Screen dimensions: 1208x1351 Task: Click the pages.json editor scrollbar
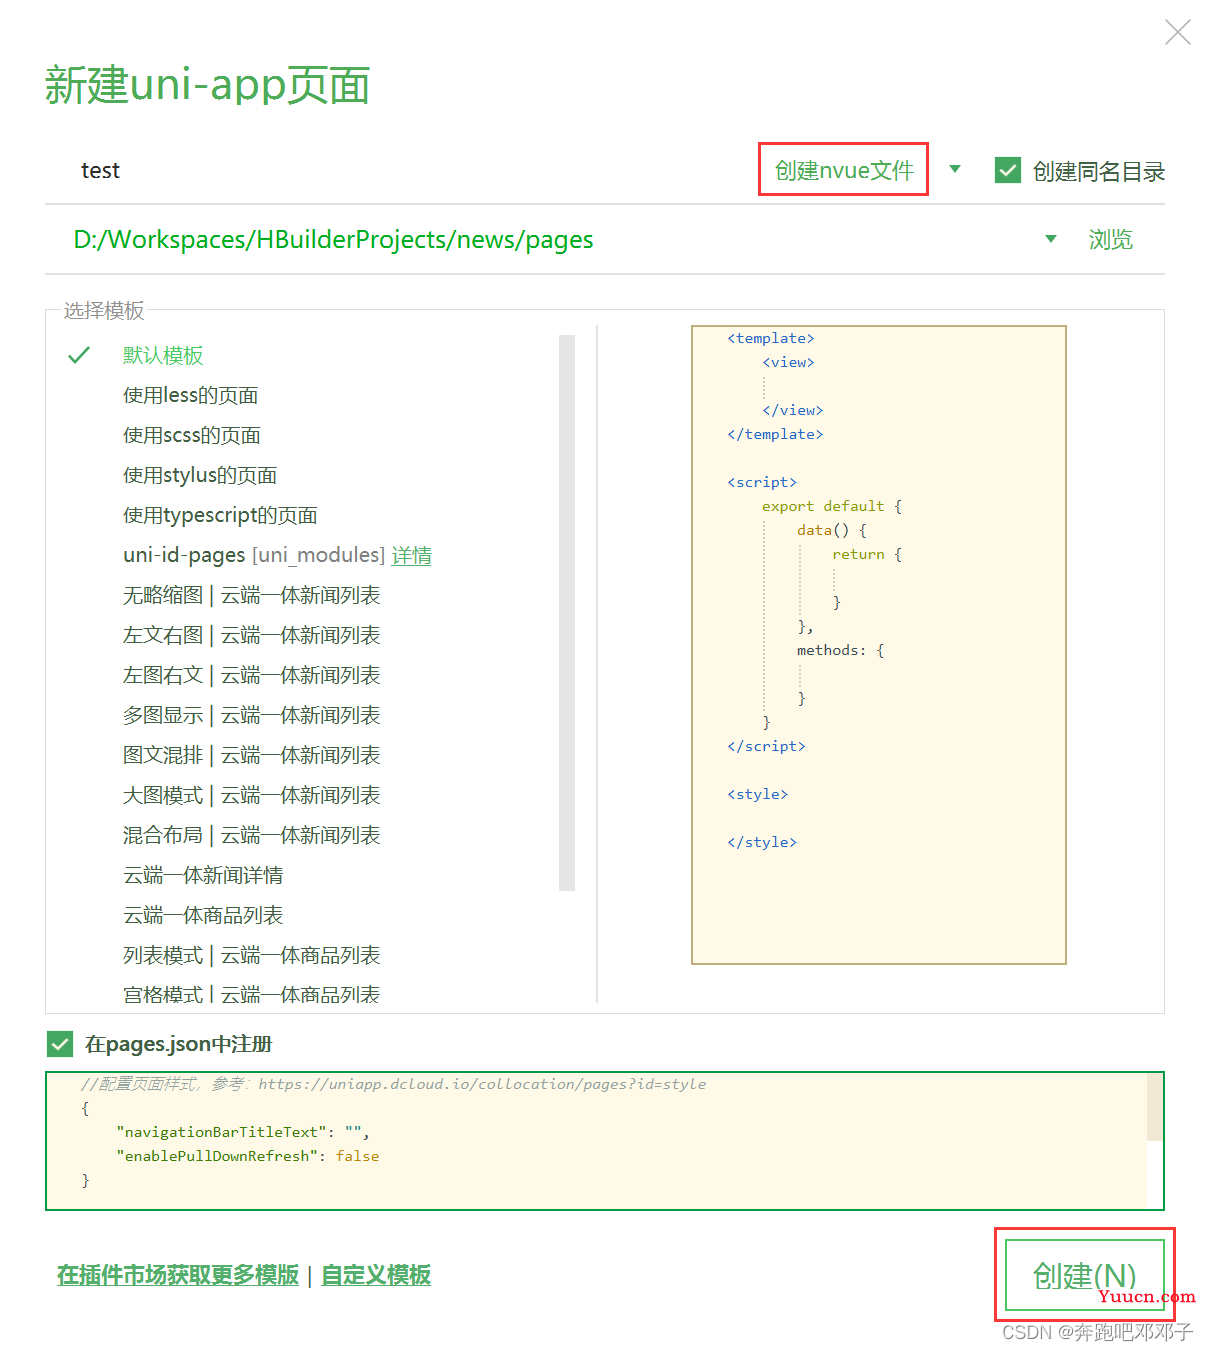(1155, 1107)
